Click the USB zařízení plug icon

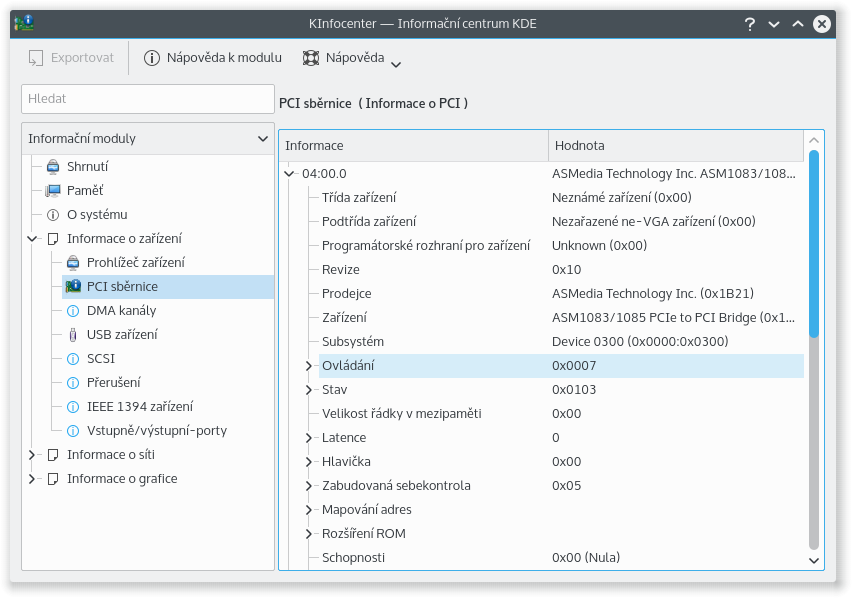point(73,335)
